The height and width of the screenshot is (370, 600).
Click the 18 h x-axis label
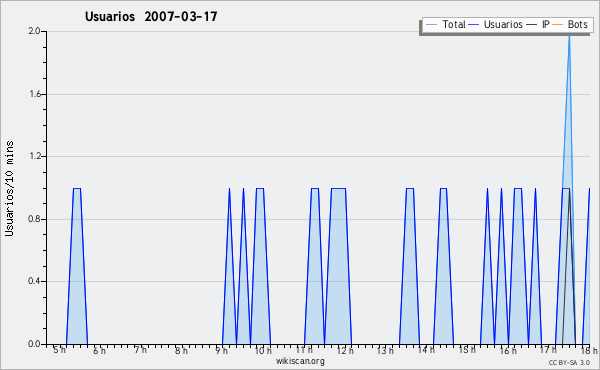(589, 350)
